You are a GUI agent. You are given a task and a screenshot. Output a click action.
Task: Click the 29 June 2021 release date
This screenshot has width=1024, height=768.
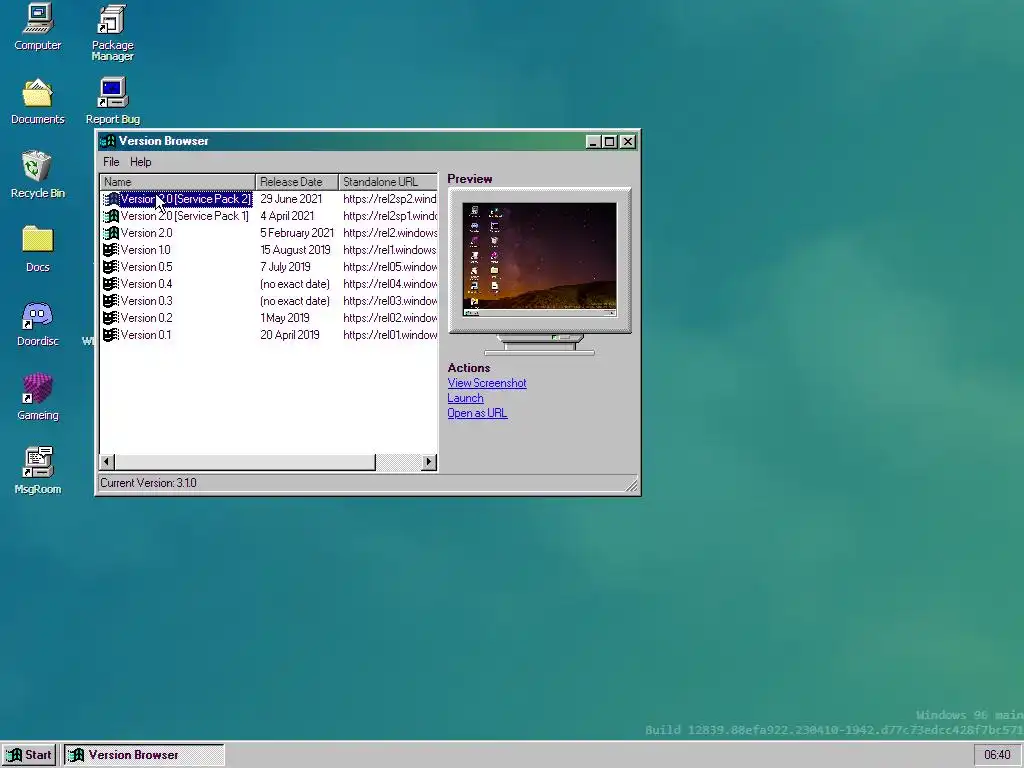[291, 199]
